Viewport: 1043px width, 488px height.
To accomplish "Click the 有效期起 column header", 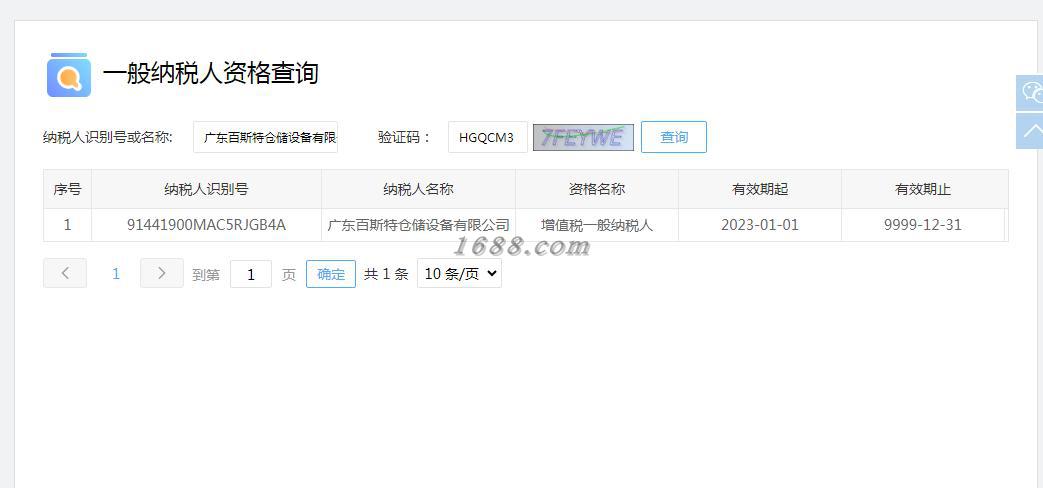I will coord(760,189).
